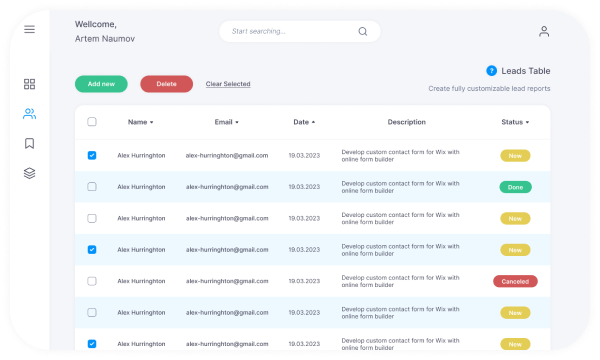
Task: Click the date in the Canceled row
Action: [x=304, y=281]
